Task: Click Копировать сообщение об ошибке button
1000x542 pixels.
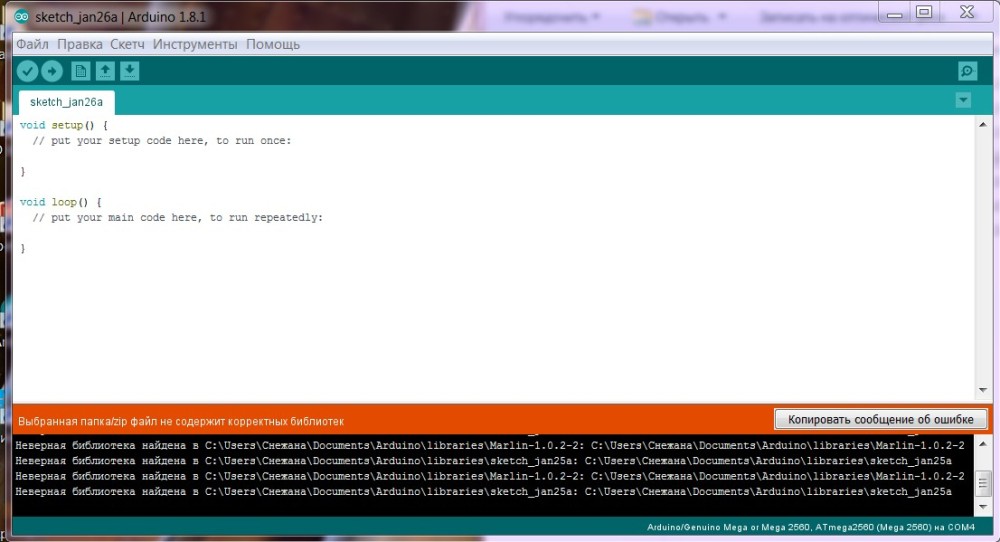Action: [x=881, y=420]
